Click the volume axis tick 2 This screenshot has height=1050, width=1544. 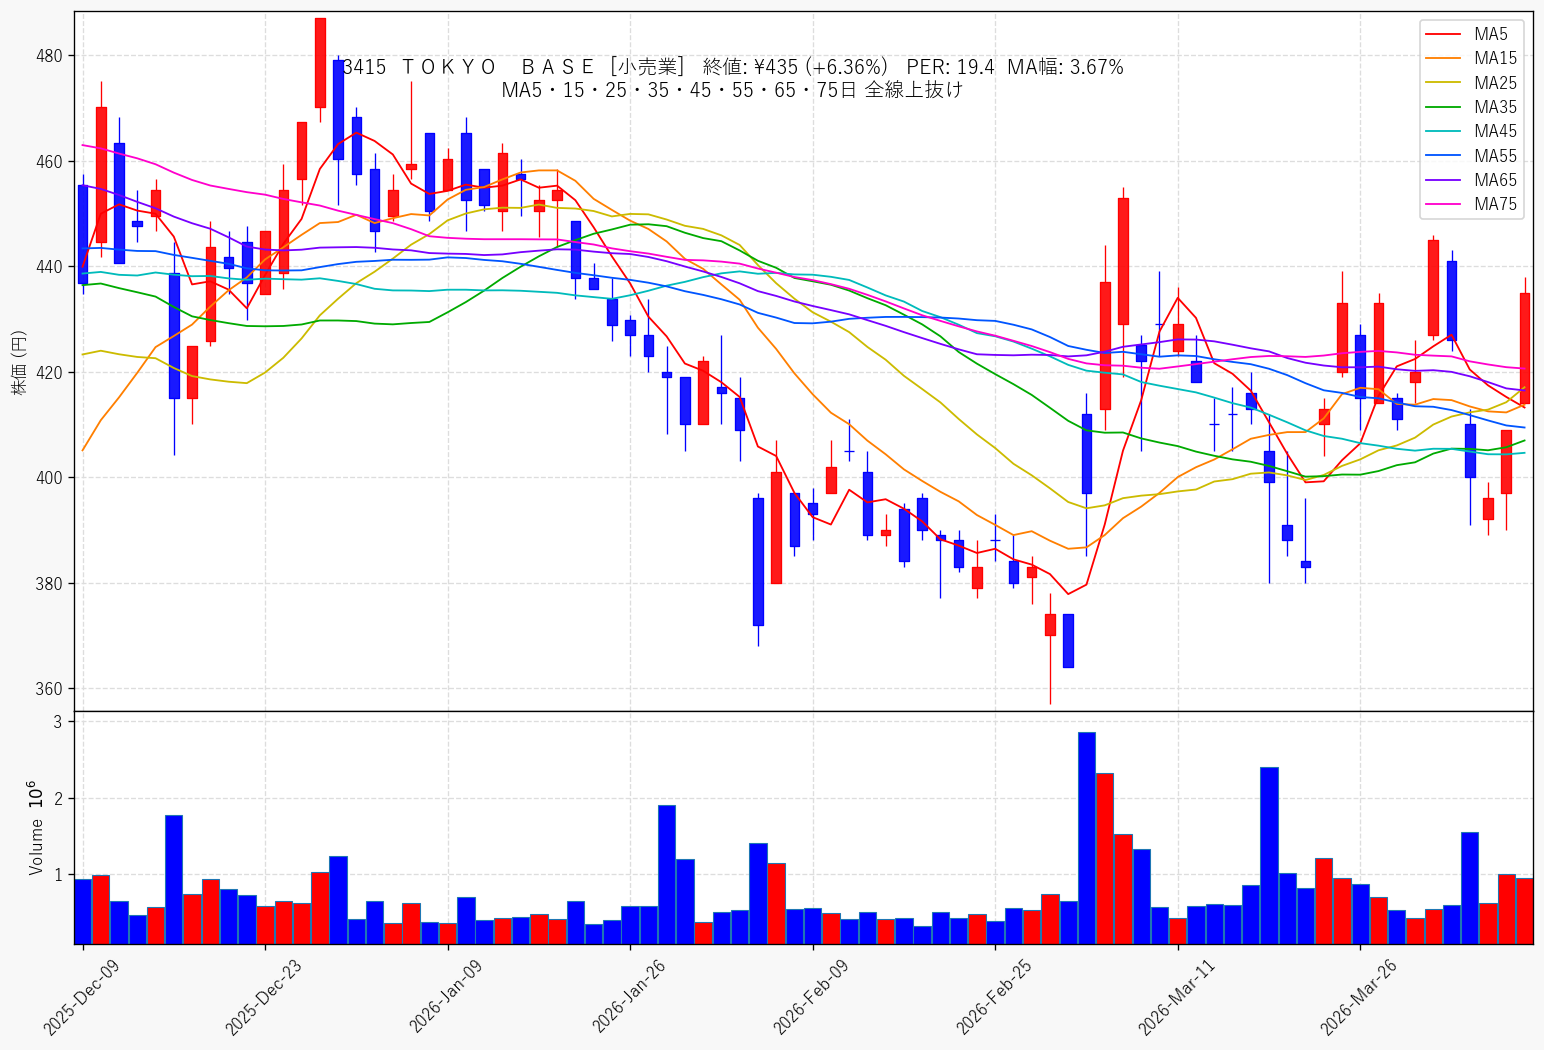click(x=58, y=799)
